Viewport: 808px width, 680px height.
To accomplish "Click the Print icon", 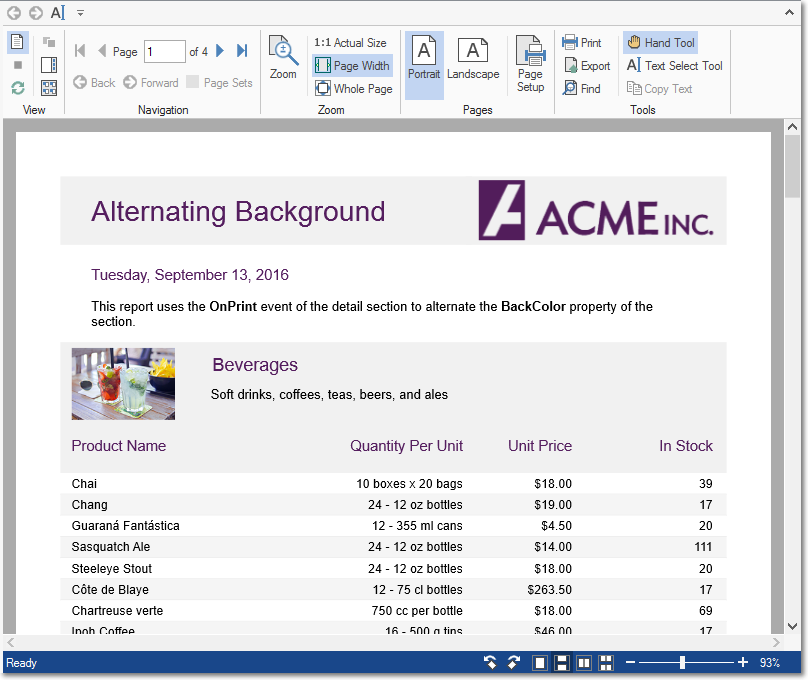I will pos(582,43).
